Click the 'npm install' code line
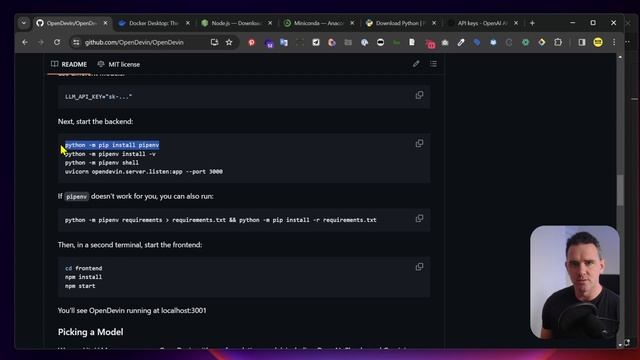This screenshot has height=360, width=640. [x=83, y=277]
